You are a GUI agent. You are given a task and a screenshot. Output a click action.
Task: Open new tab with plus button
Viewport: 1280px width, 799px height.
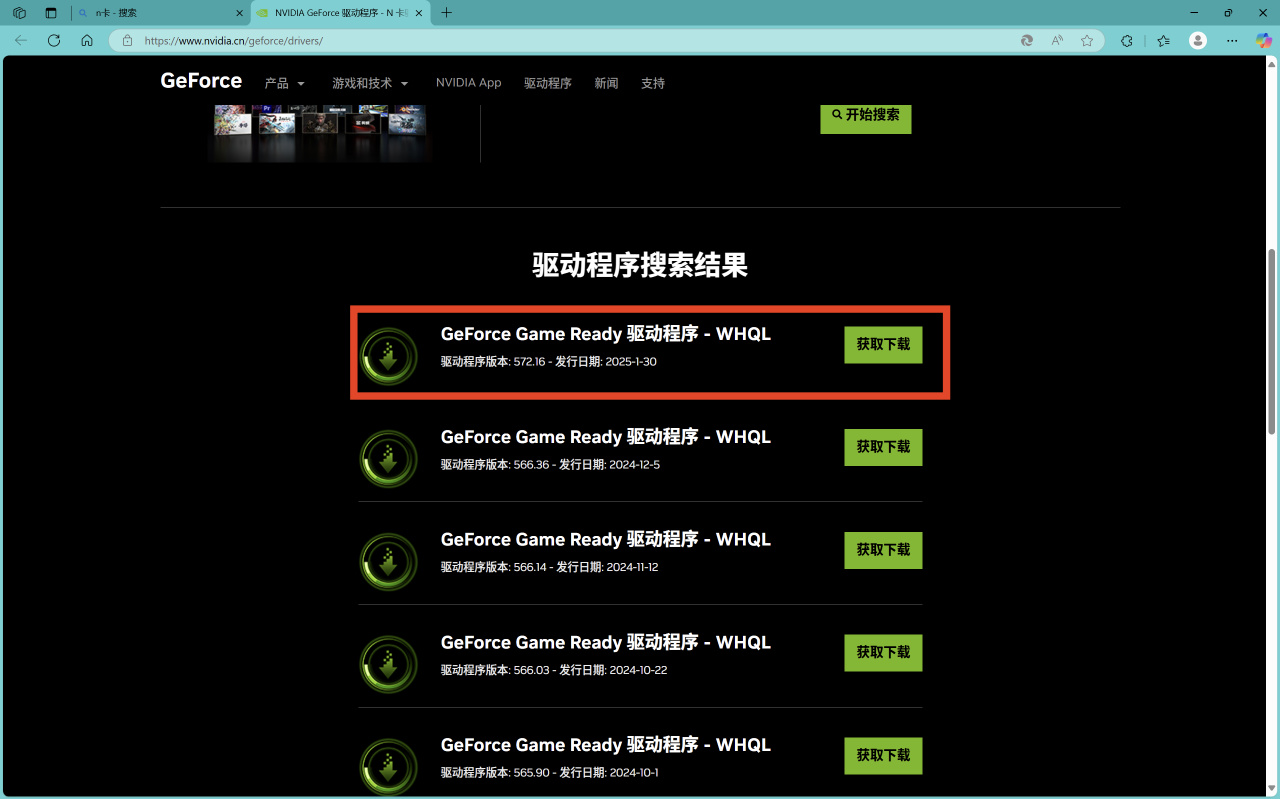tap(447, 13)
